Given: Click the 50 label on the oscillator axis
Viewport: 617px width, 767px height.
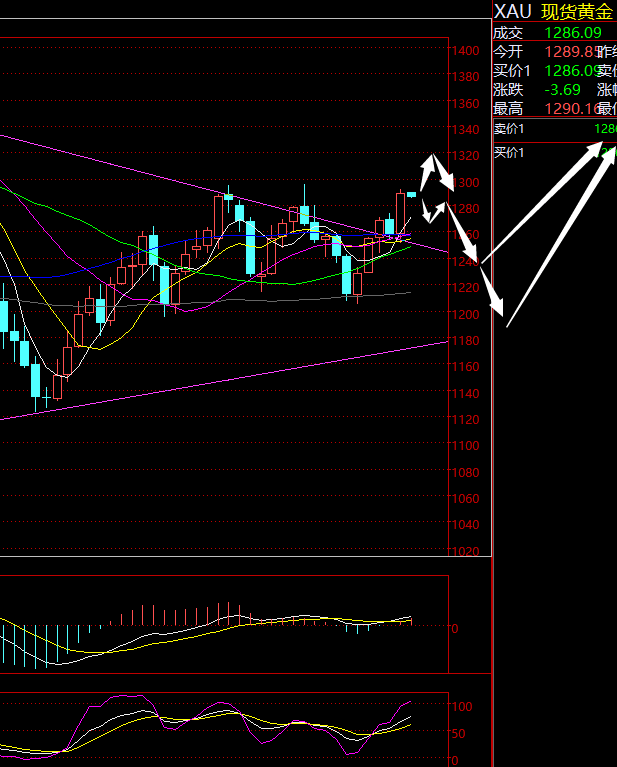Looking at the screenshot, I should click(x=458, y=734).
